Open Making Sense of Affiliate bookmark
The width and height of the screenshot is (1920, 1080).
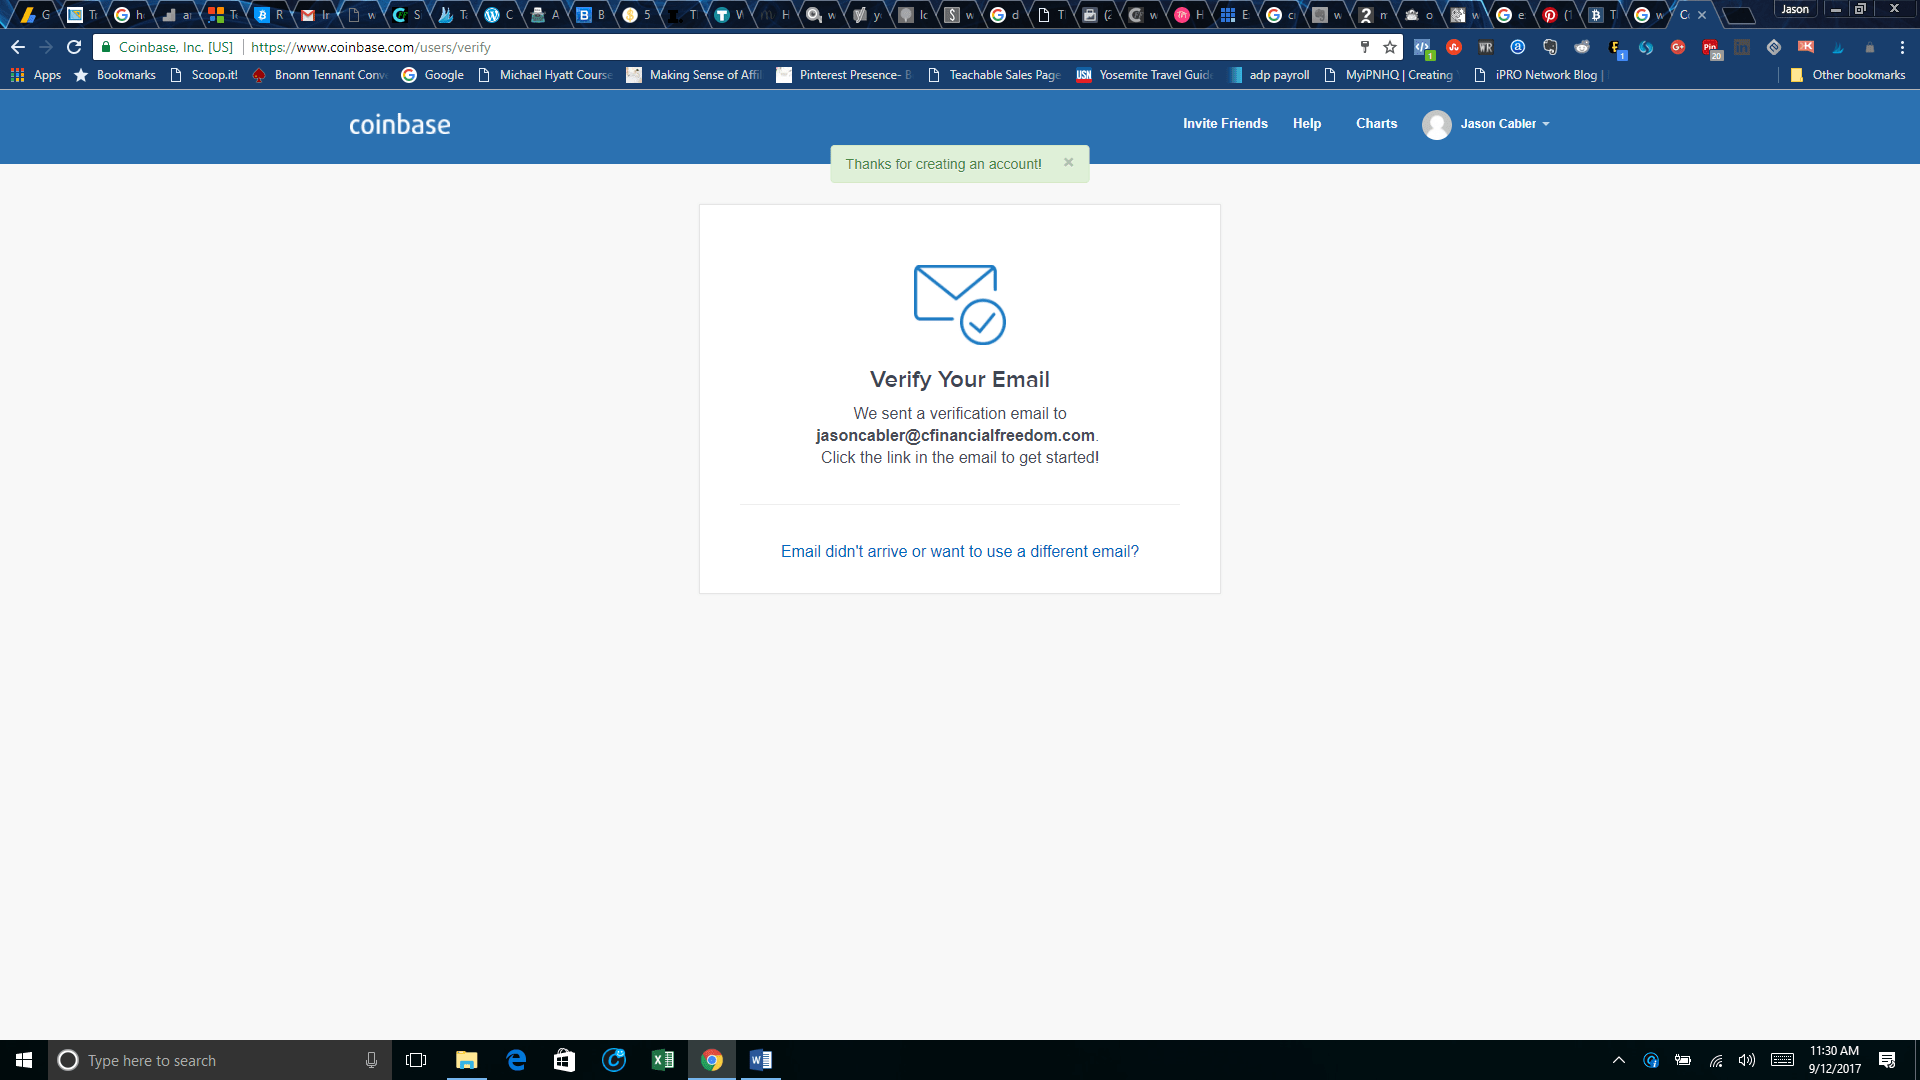coord(694,75)
